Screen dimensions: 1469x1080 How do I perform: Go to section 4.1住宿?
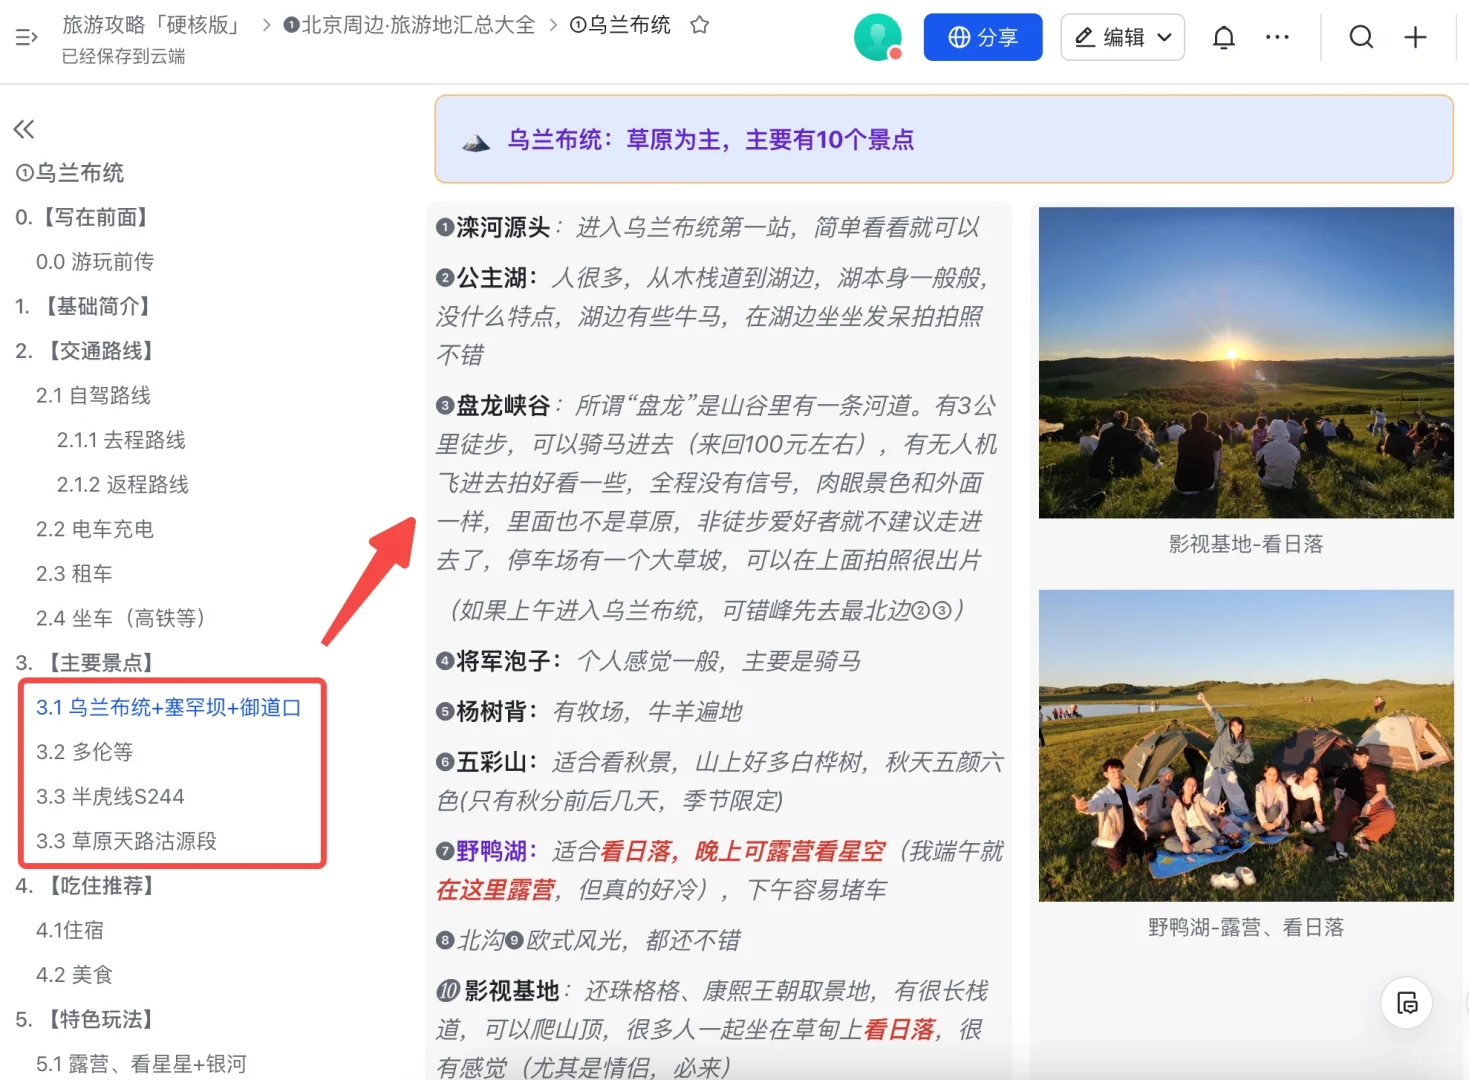tap(70, 930)
